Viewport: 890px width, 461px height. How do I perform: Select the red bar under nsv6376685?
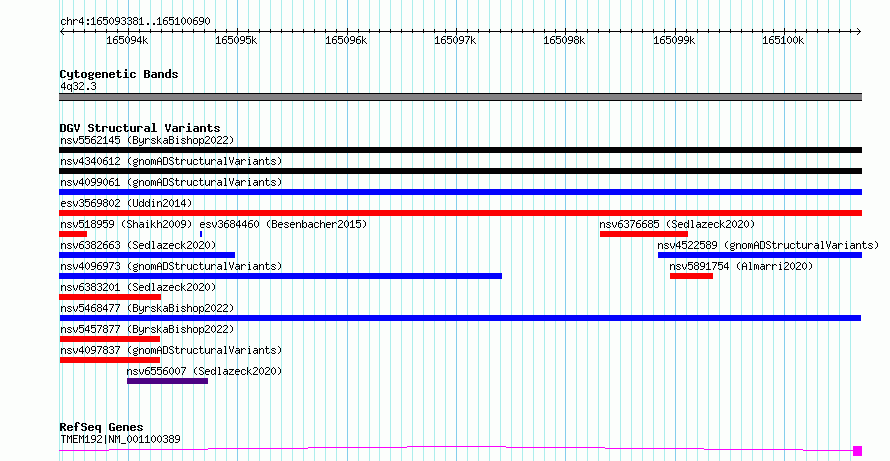tap(644, 234)
